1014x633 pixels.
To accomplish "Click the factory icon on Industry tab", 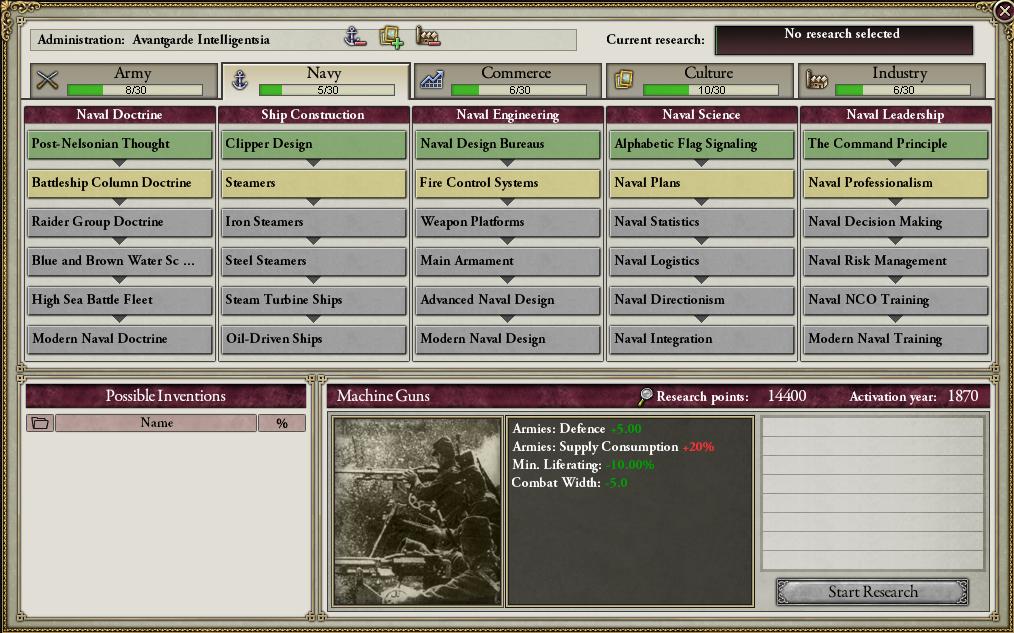I will [817, 80].
